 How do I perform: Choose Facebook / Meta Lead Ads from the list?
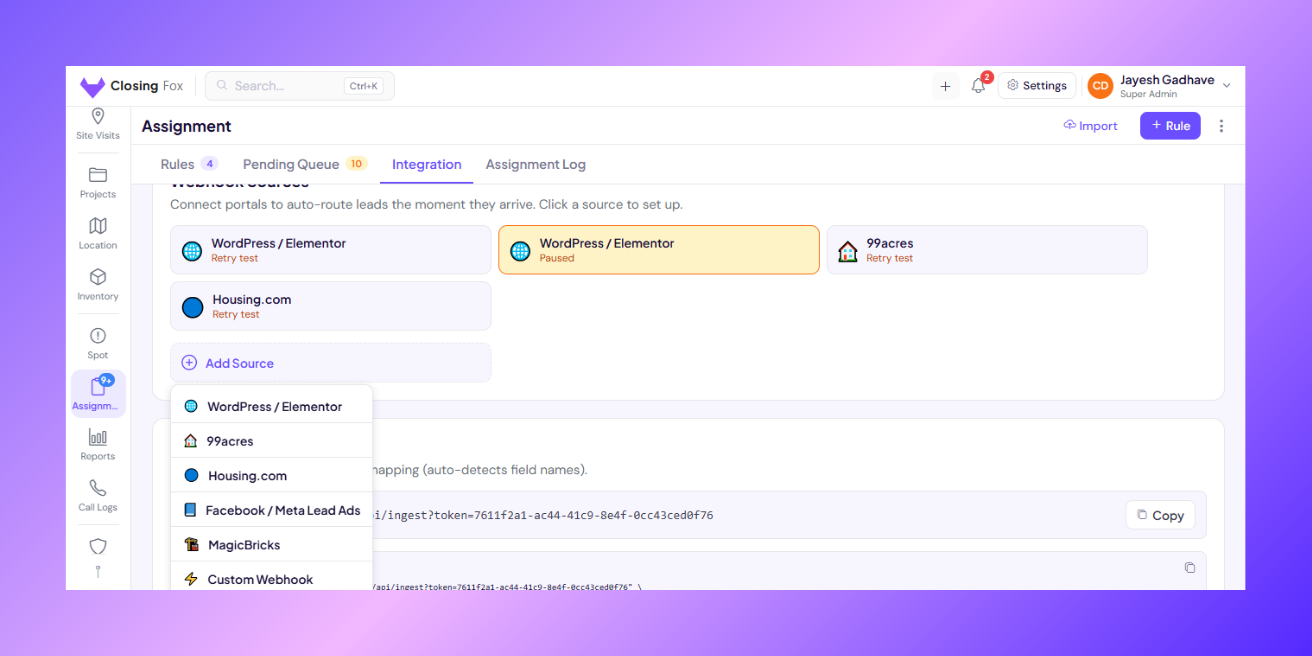pos(271,510)
